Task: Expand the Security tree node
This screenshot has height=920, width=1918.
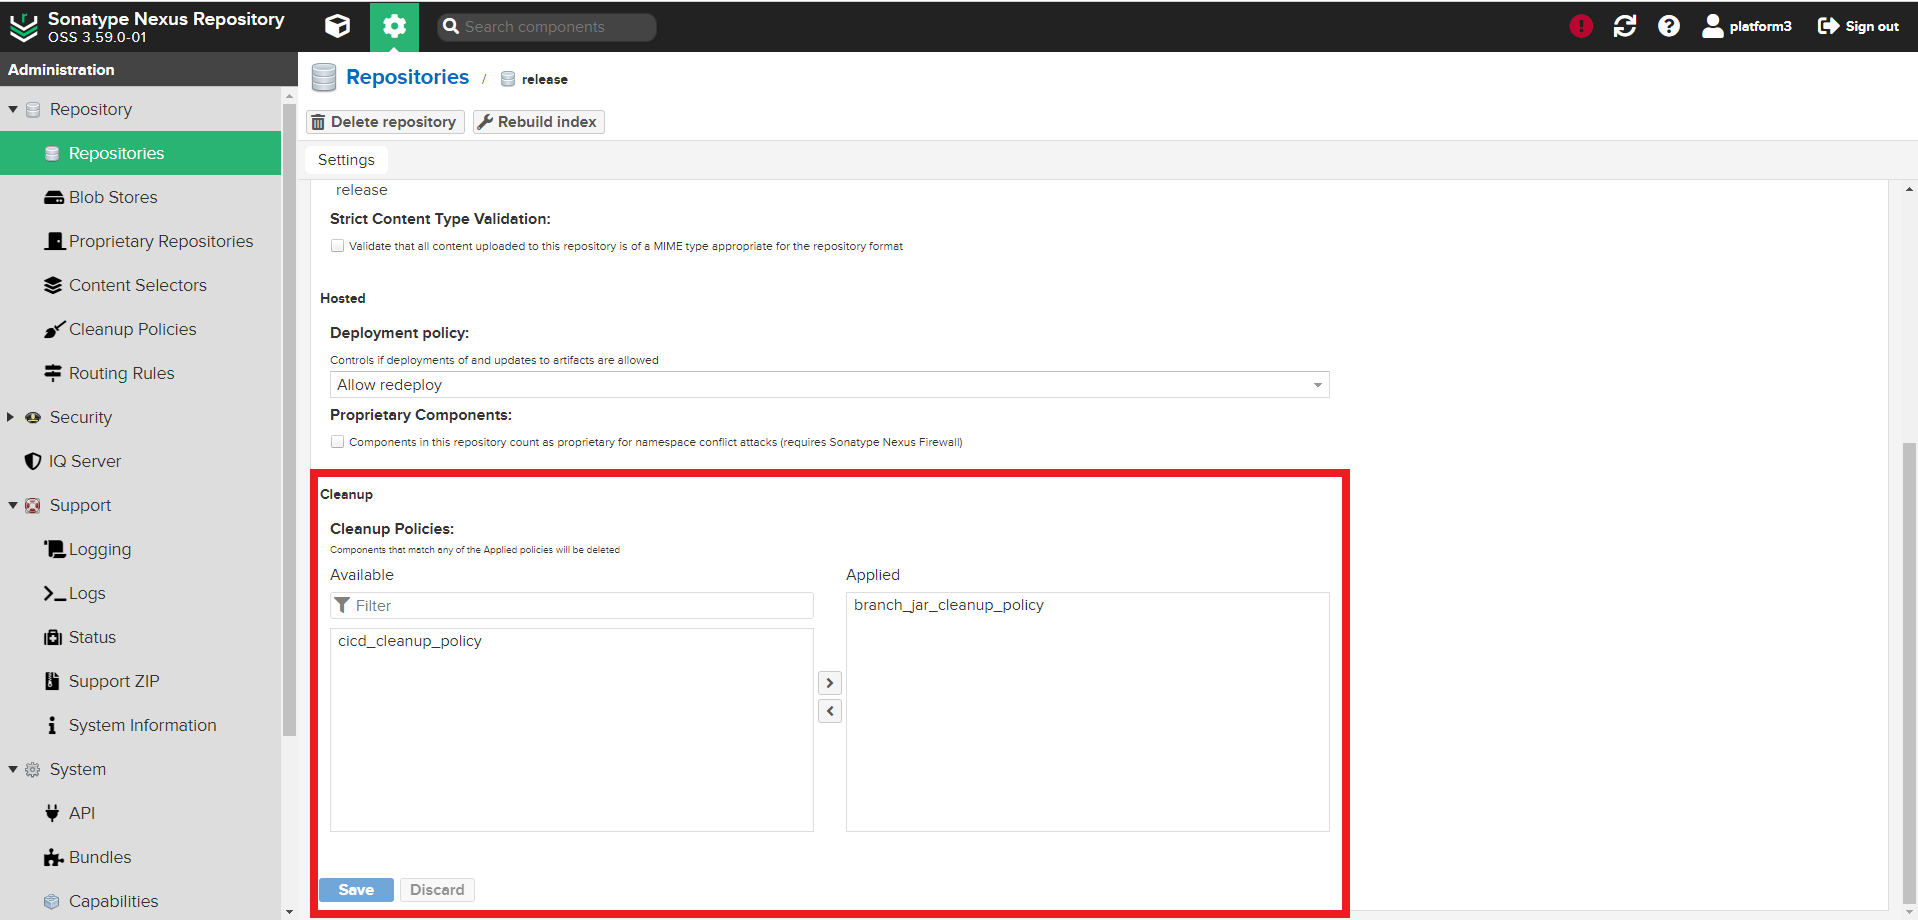Action: point(11,417)
